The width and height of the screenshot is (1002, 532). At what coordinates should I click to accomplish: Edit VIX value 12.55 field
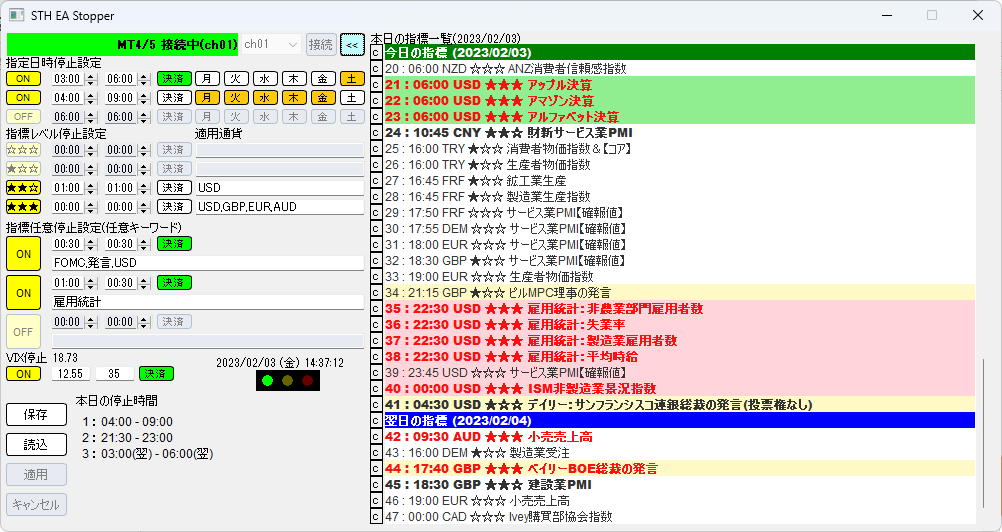[x=70, y=374]
